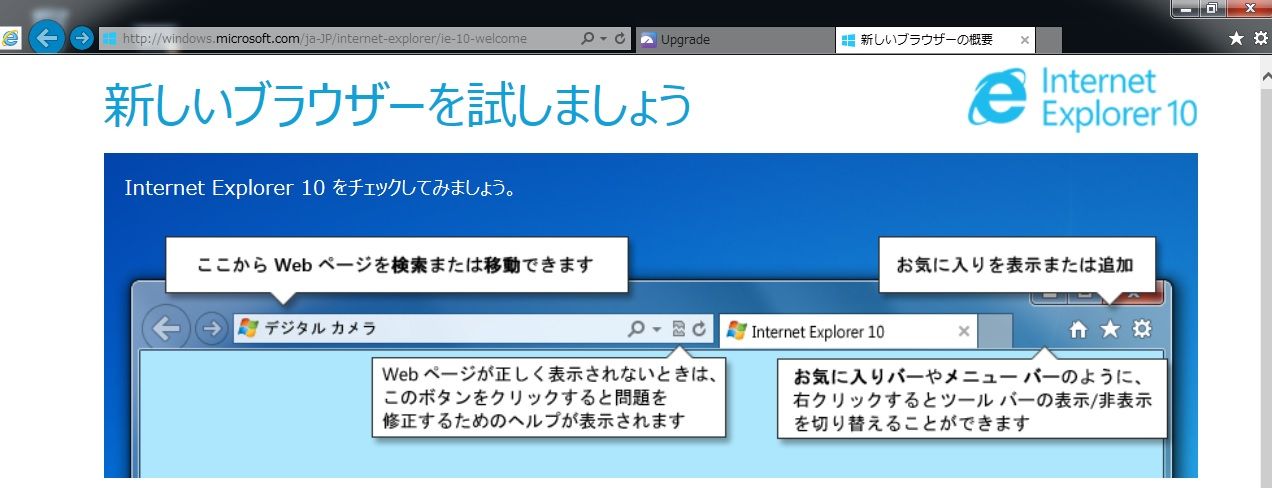Click the compatibility view icon in the illustration
The width and height of the screenshot is (1272, 488).
(x=679, y=328)
